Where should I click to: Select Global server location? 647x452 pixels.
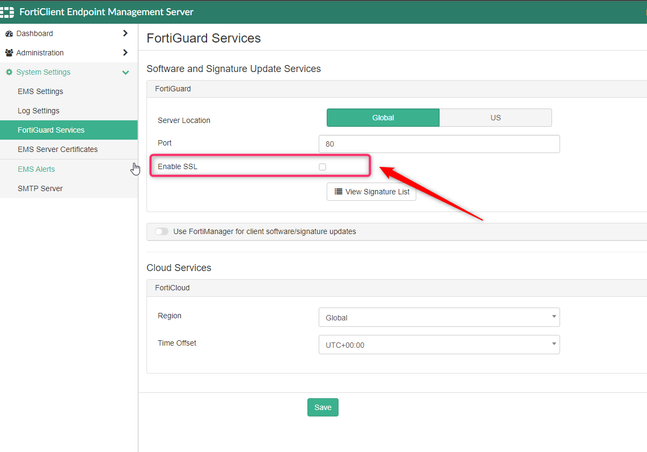tap(383, 118)
